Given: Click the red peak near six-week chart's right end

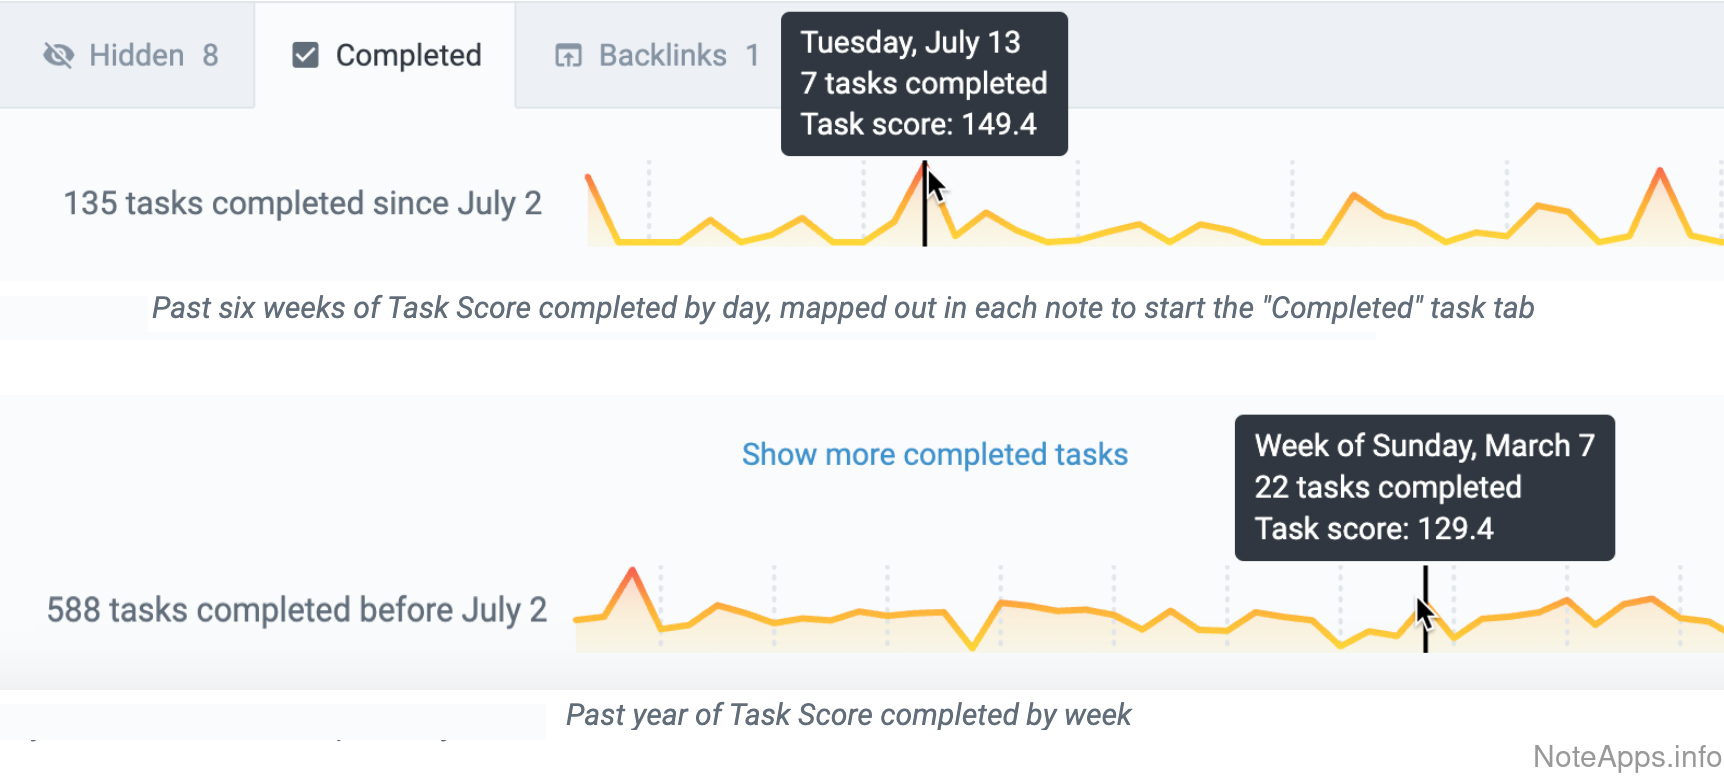Looking at the screenshot, I should (1660, 171).
